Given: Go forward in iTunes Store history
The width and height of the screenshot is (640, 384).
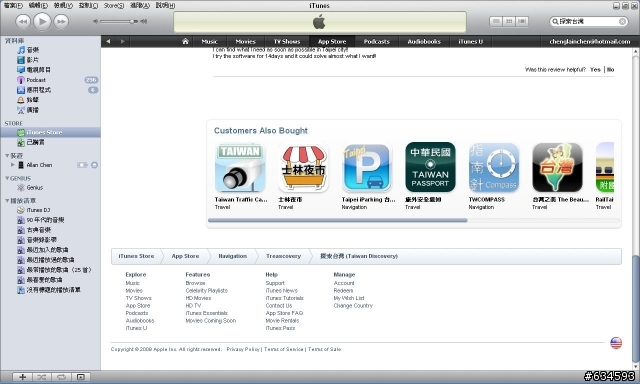Looking at the screenshot, I should click(122, 41).
